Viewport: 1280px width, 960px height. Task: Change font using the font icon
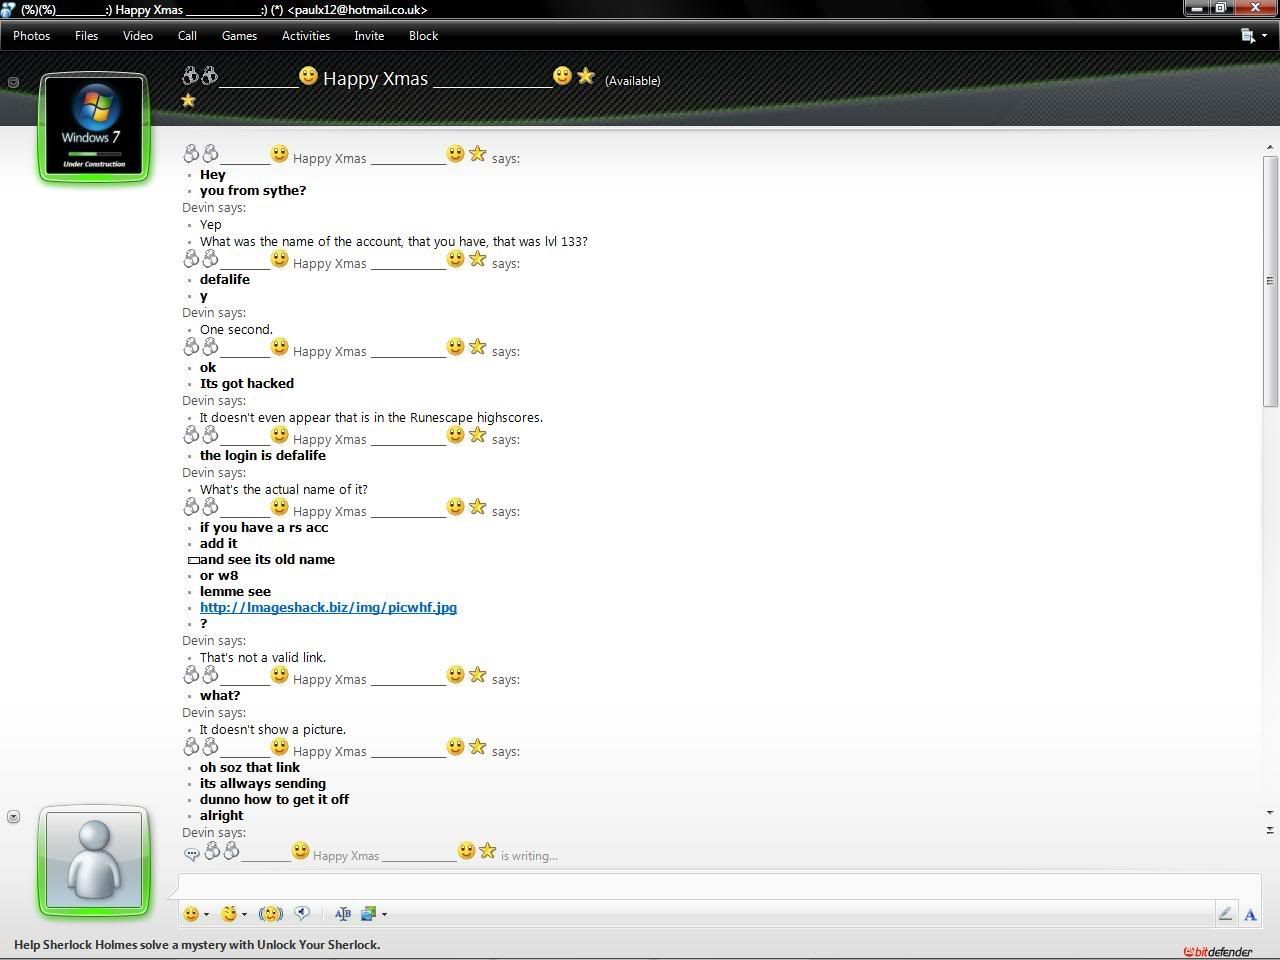[342, 913]
